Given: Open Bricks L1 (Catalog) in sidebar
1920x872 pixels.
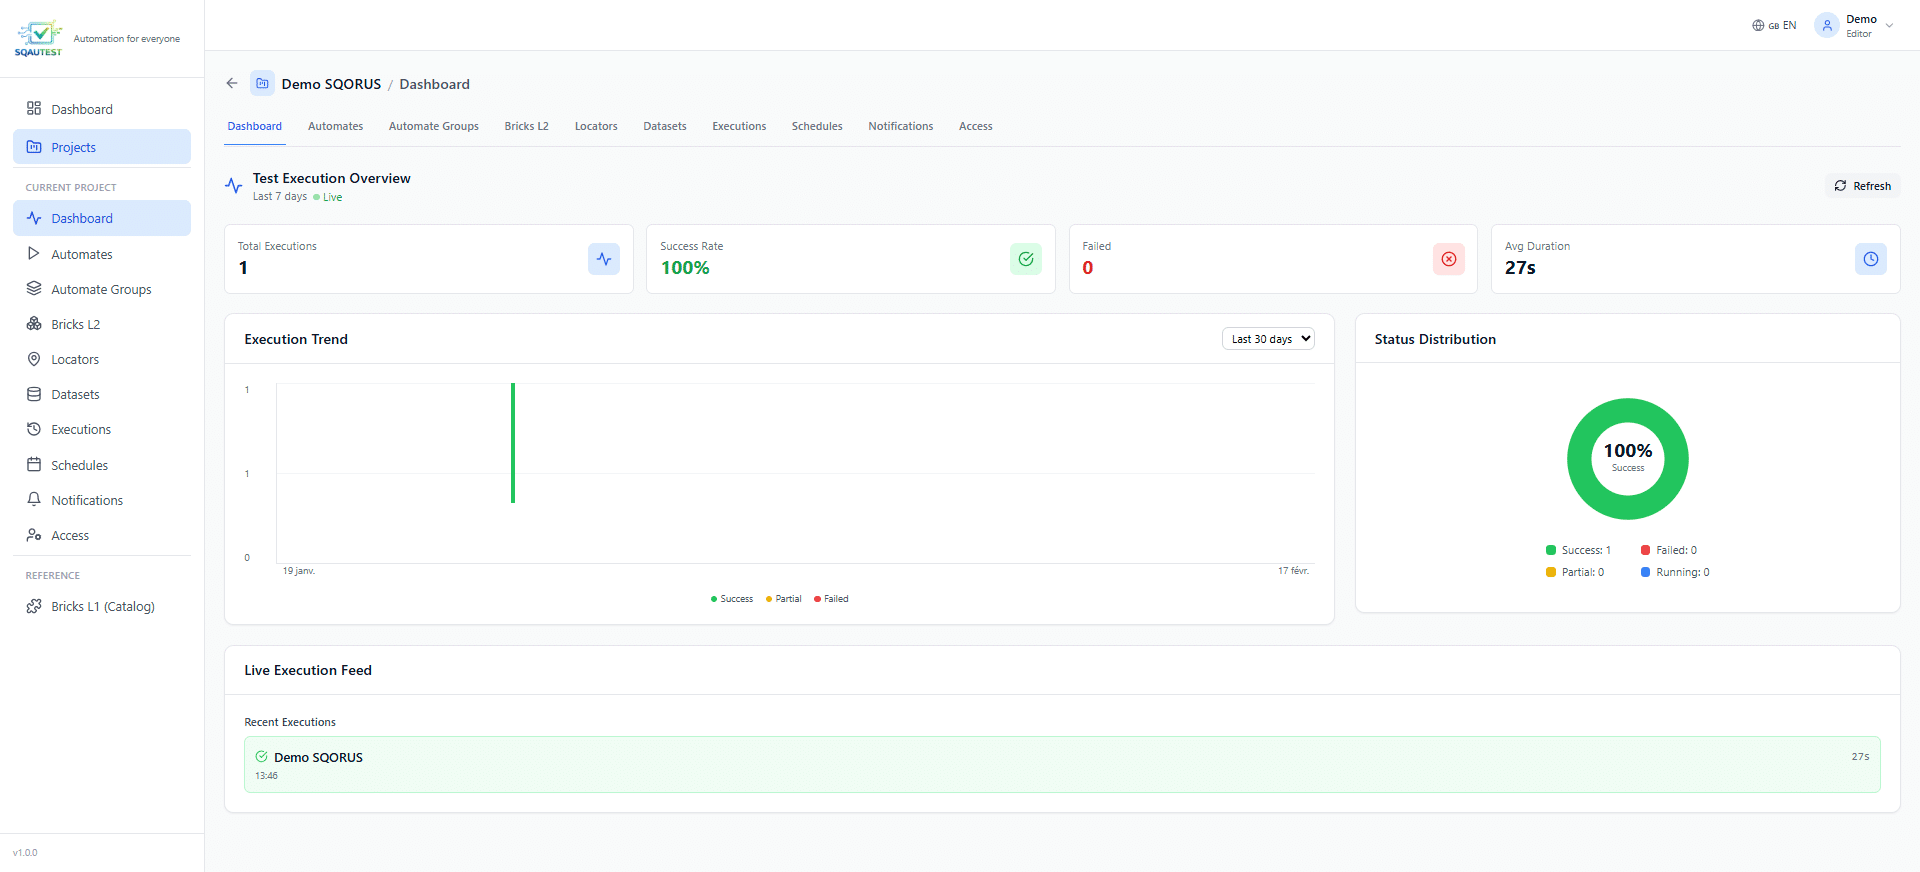Looking at the screenshot, I should (102, 607).
